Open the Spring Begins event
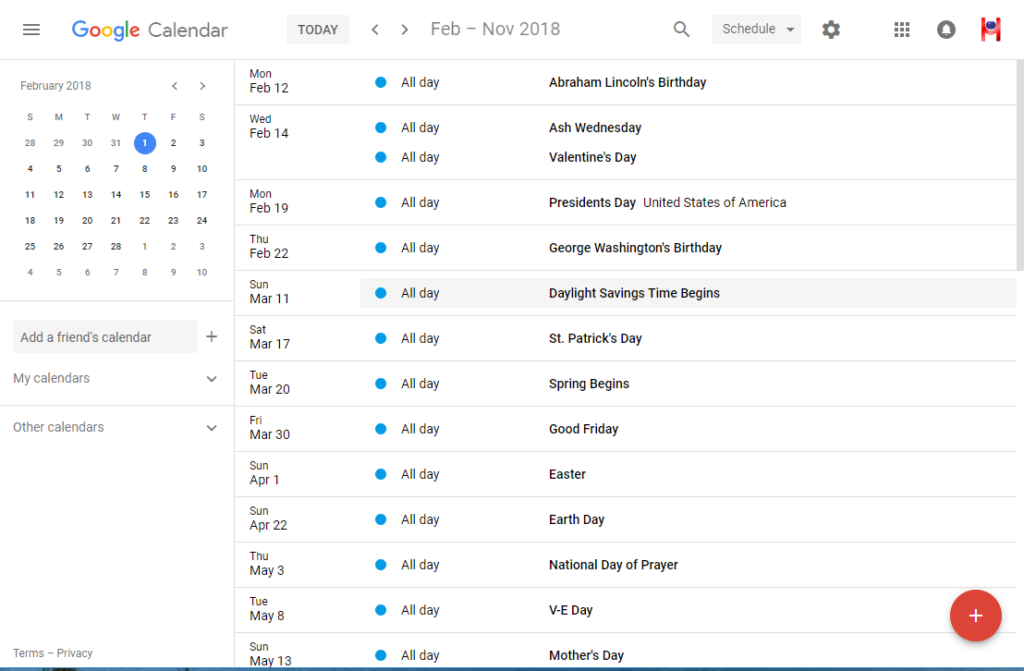The height and width of the screenshot is (671, 1024). point(588,384)
